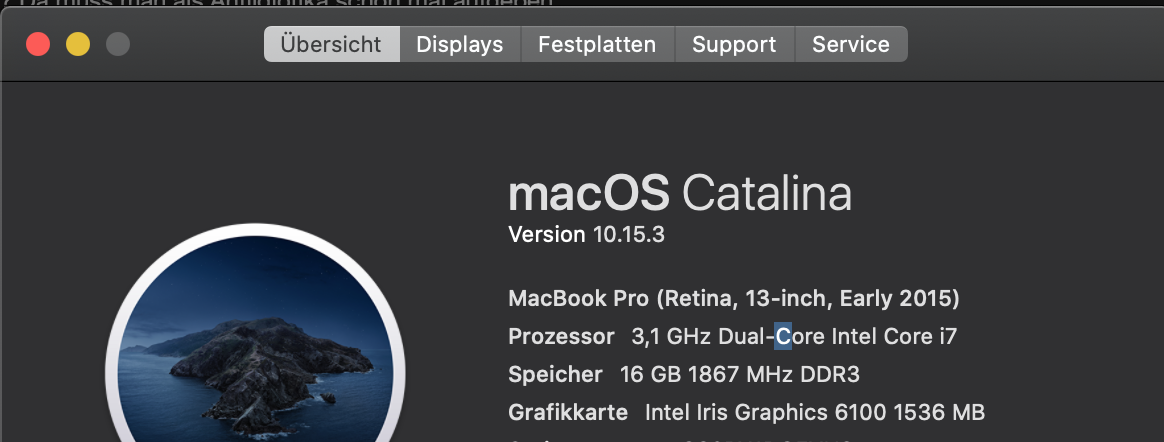Close the About This Mac window
Screen dimensions: 1164x442
38,44
